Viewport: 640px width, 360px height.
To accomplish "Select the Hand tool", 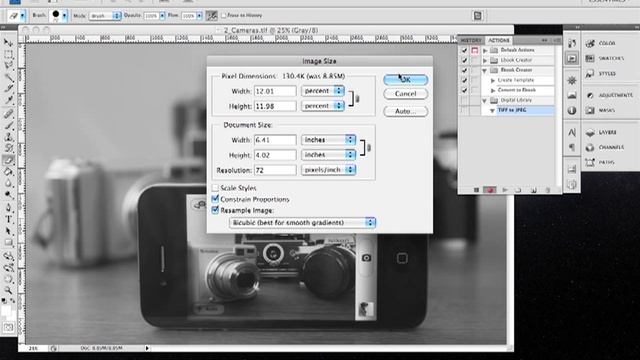I will click(8, 279).
